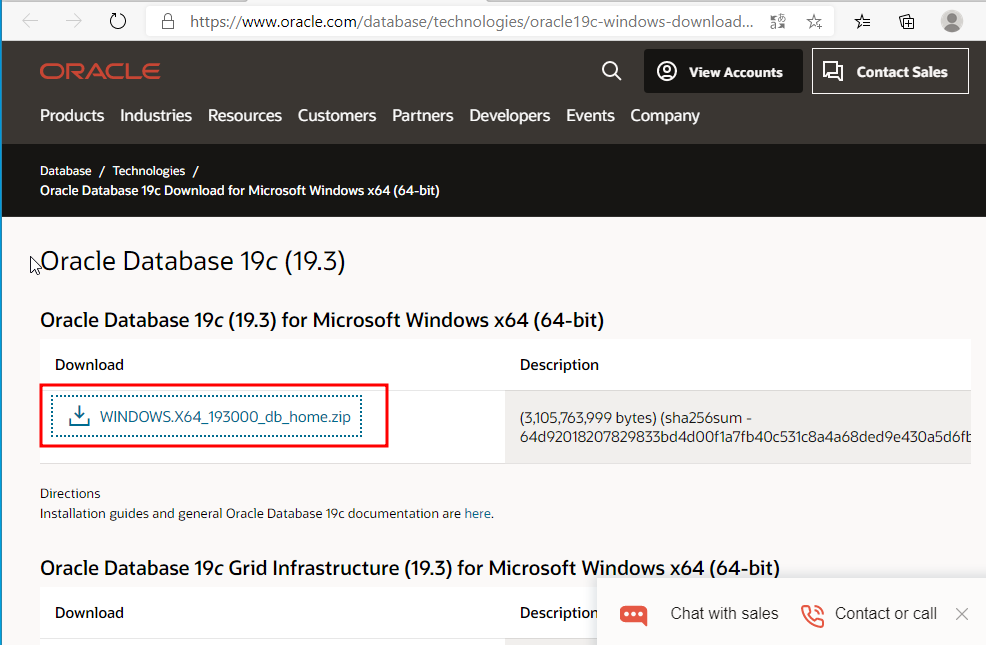
Task: Click the Grid Infrastructure (19.3) section heading
Action: pyautogui.click(x=410, y=568)
